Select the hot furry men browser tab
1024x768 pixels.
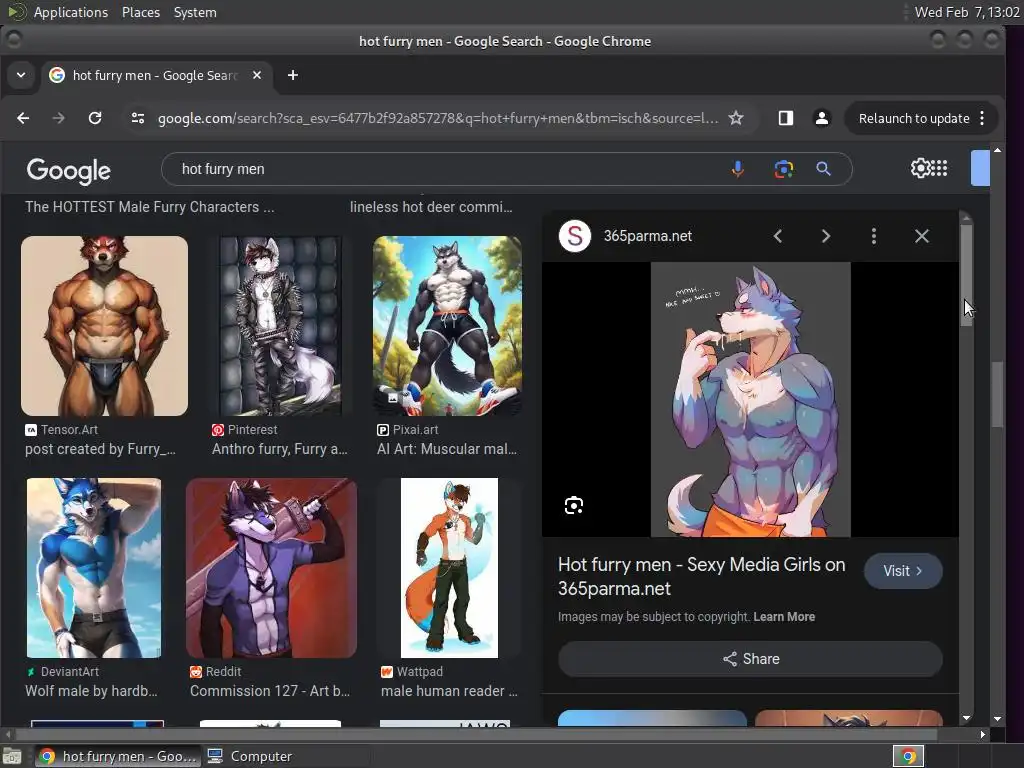(x=155, y=75)
